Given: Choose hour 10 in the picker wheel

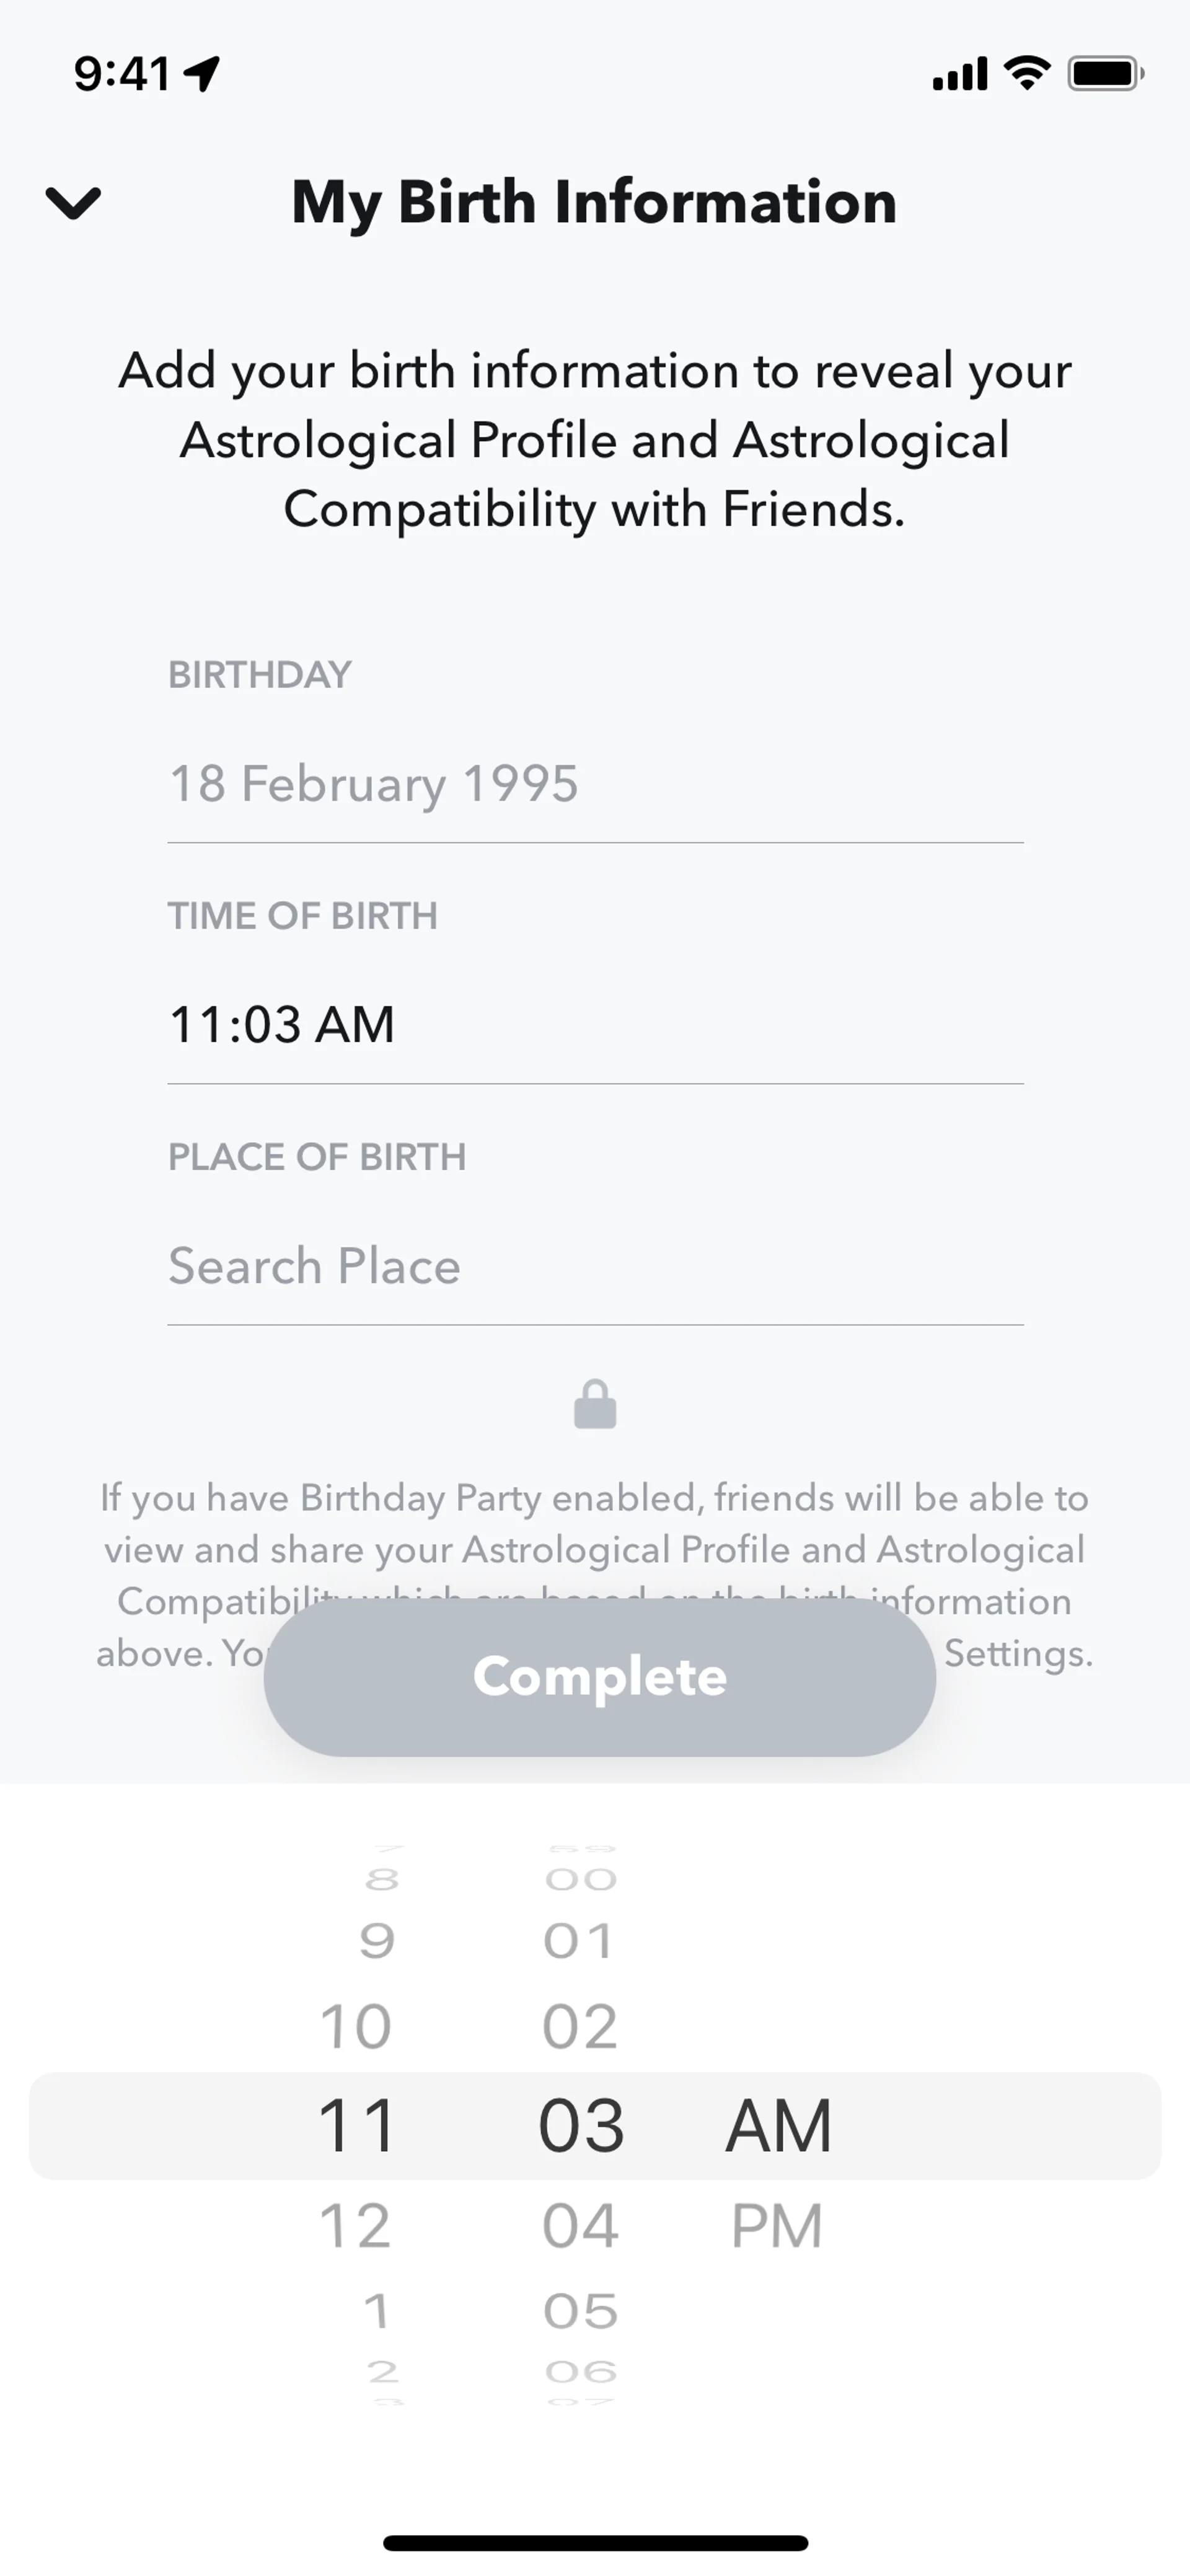Looking at the screenshot, I should coord(356,2027).
